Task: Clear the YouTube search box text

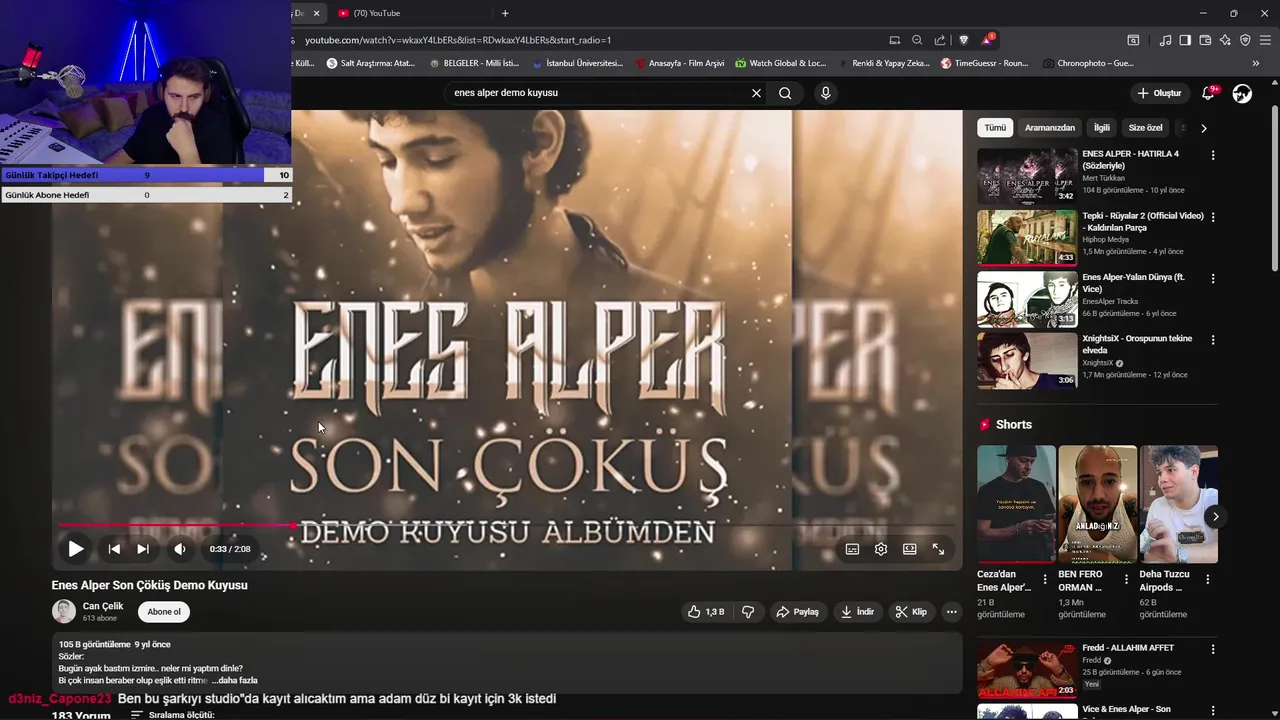Action: click(756, 93)
